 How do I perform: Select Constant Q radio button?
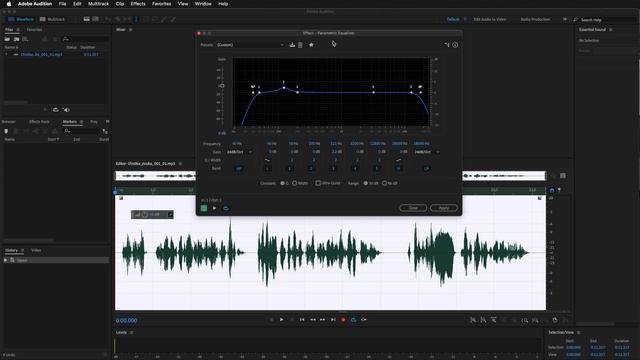(282, 183)
